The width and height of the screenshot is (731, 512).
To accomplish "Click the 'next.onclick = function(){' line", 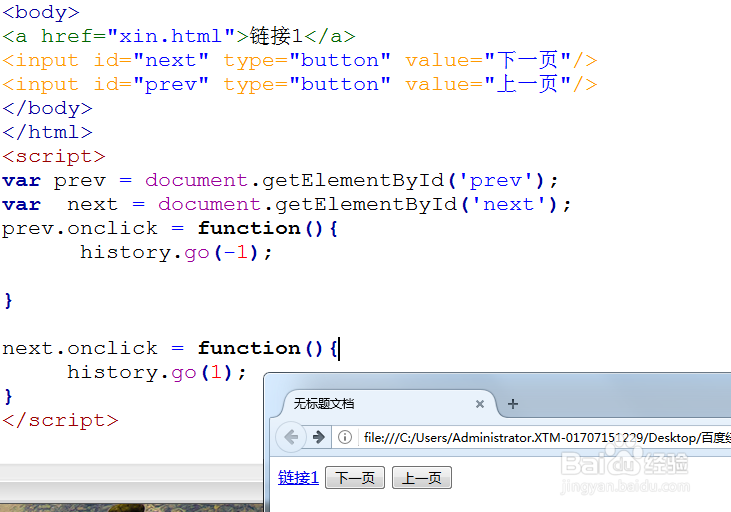I will pyautogui.click(x=170, y=348).
